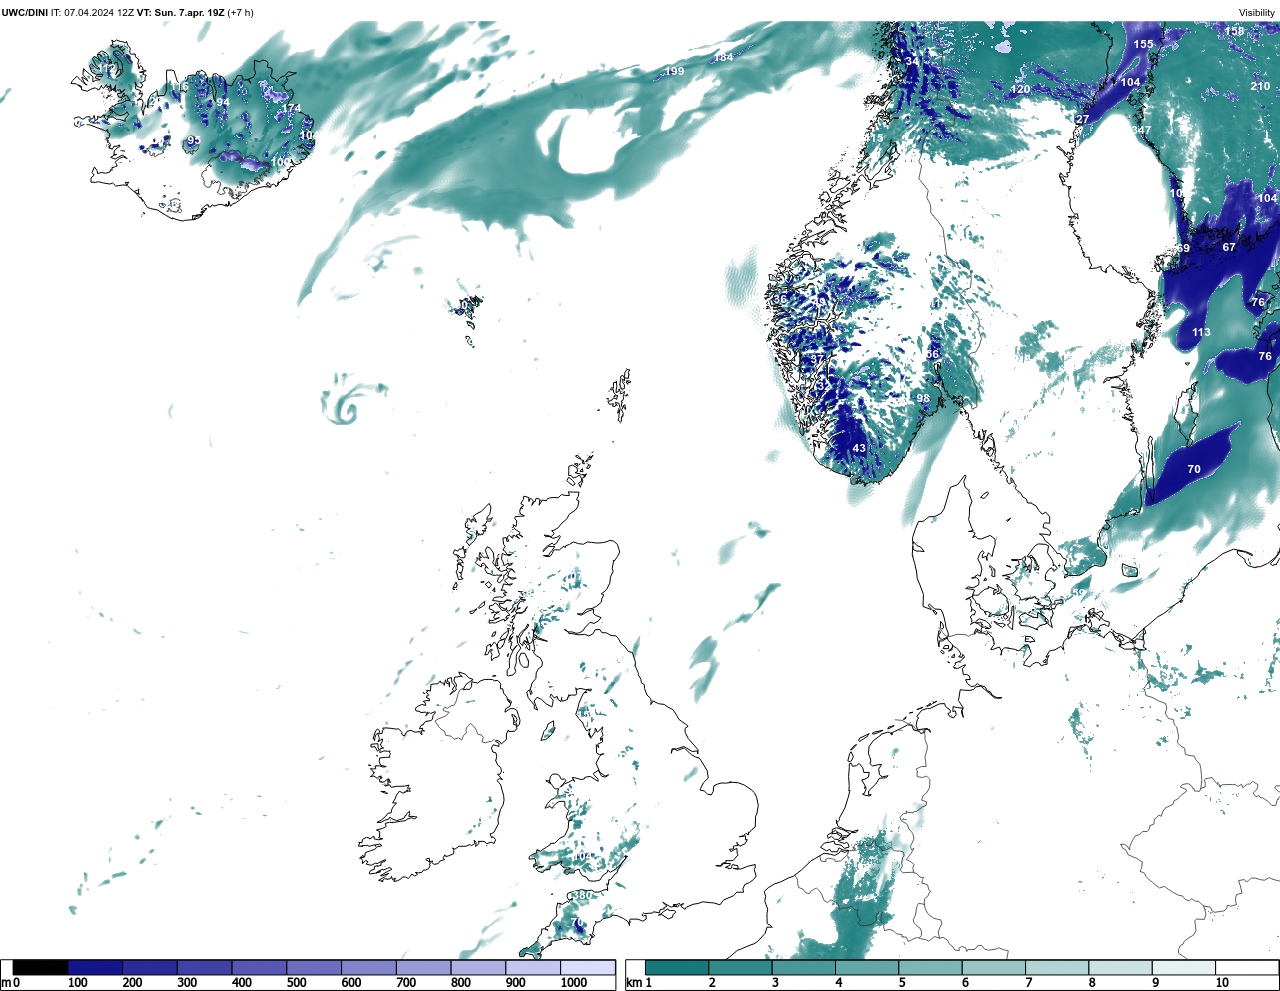
Task: Click the black 0–100 m legend swatch
Action: point(41,968)
